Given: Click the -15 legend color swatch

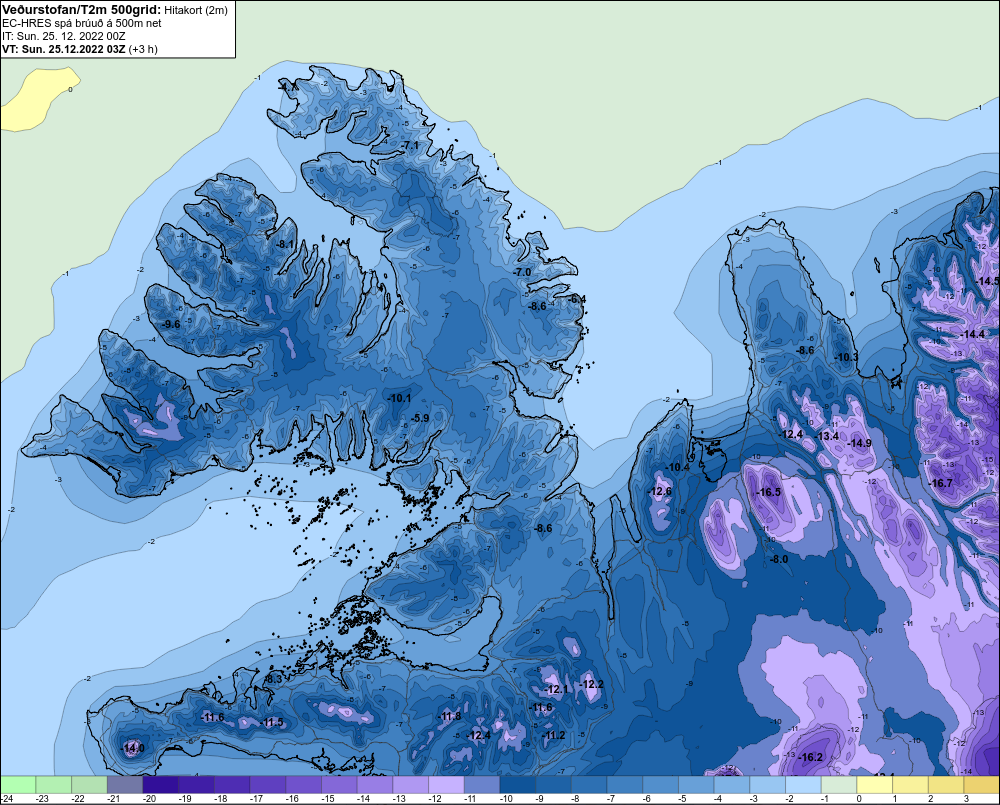Looking at the screenshot, I should [339, 785].
